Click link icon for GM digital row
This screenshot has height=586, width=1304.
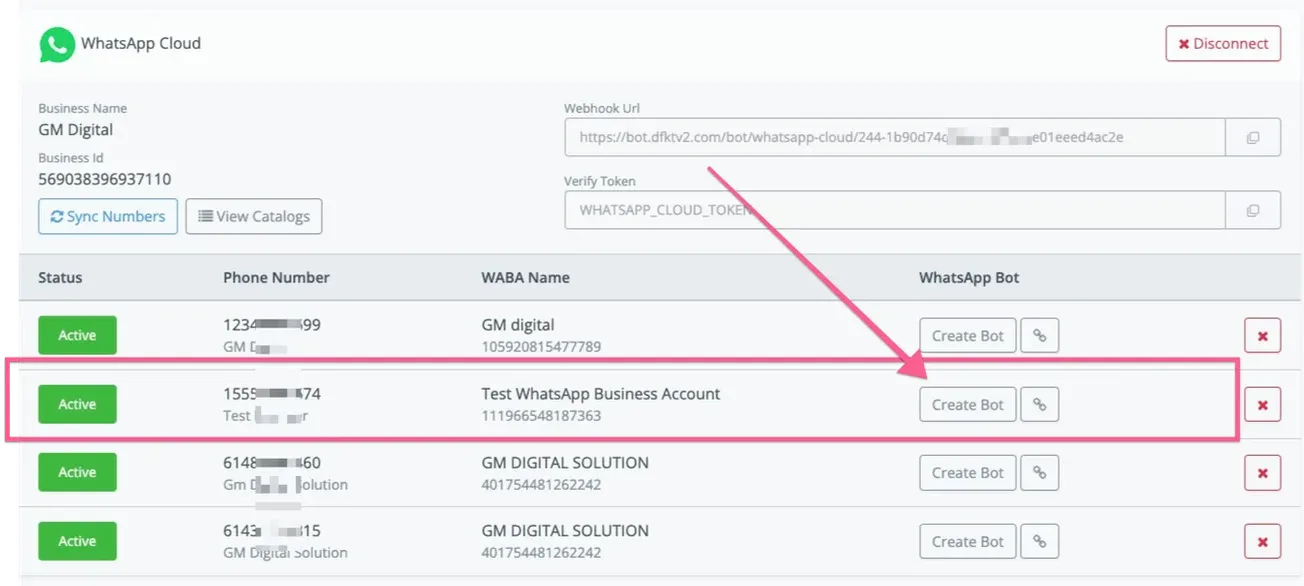(x=1040, y=336)
